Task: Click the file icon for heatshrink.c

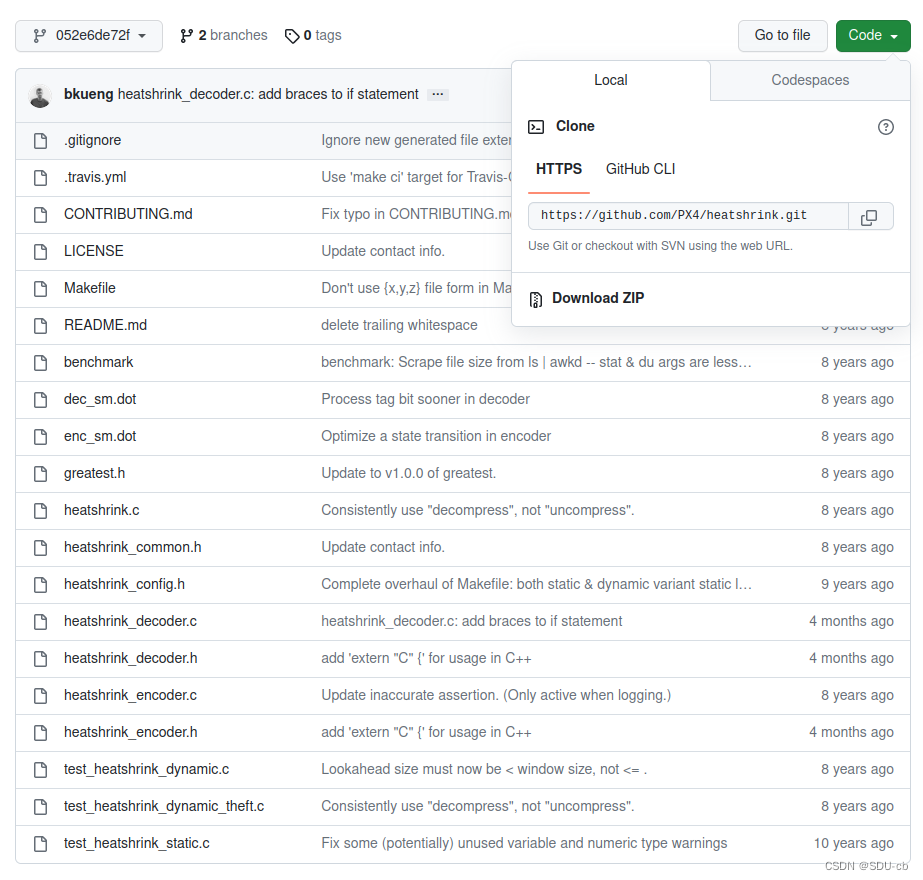Action: tap(41, 511)
